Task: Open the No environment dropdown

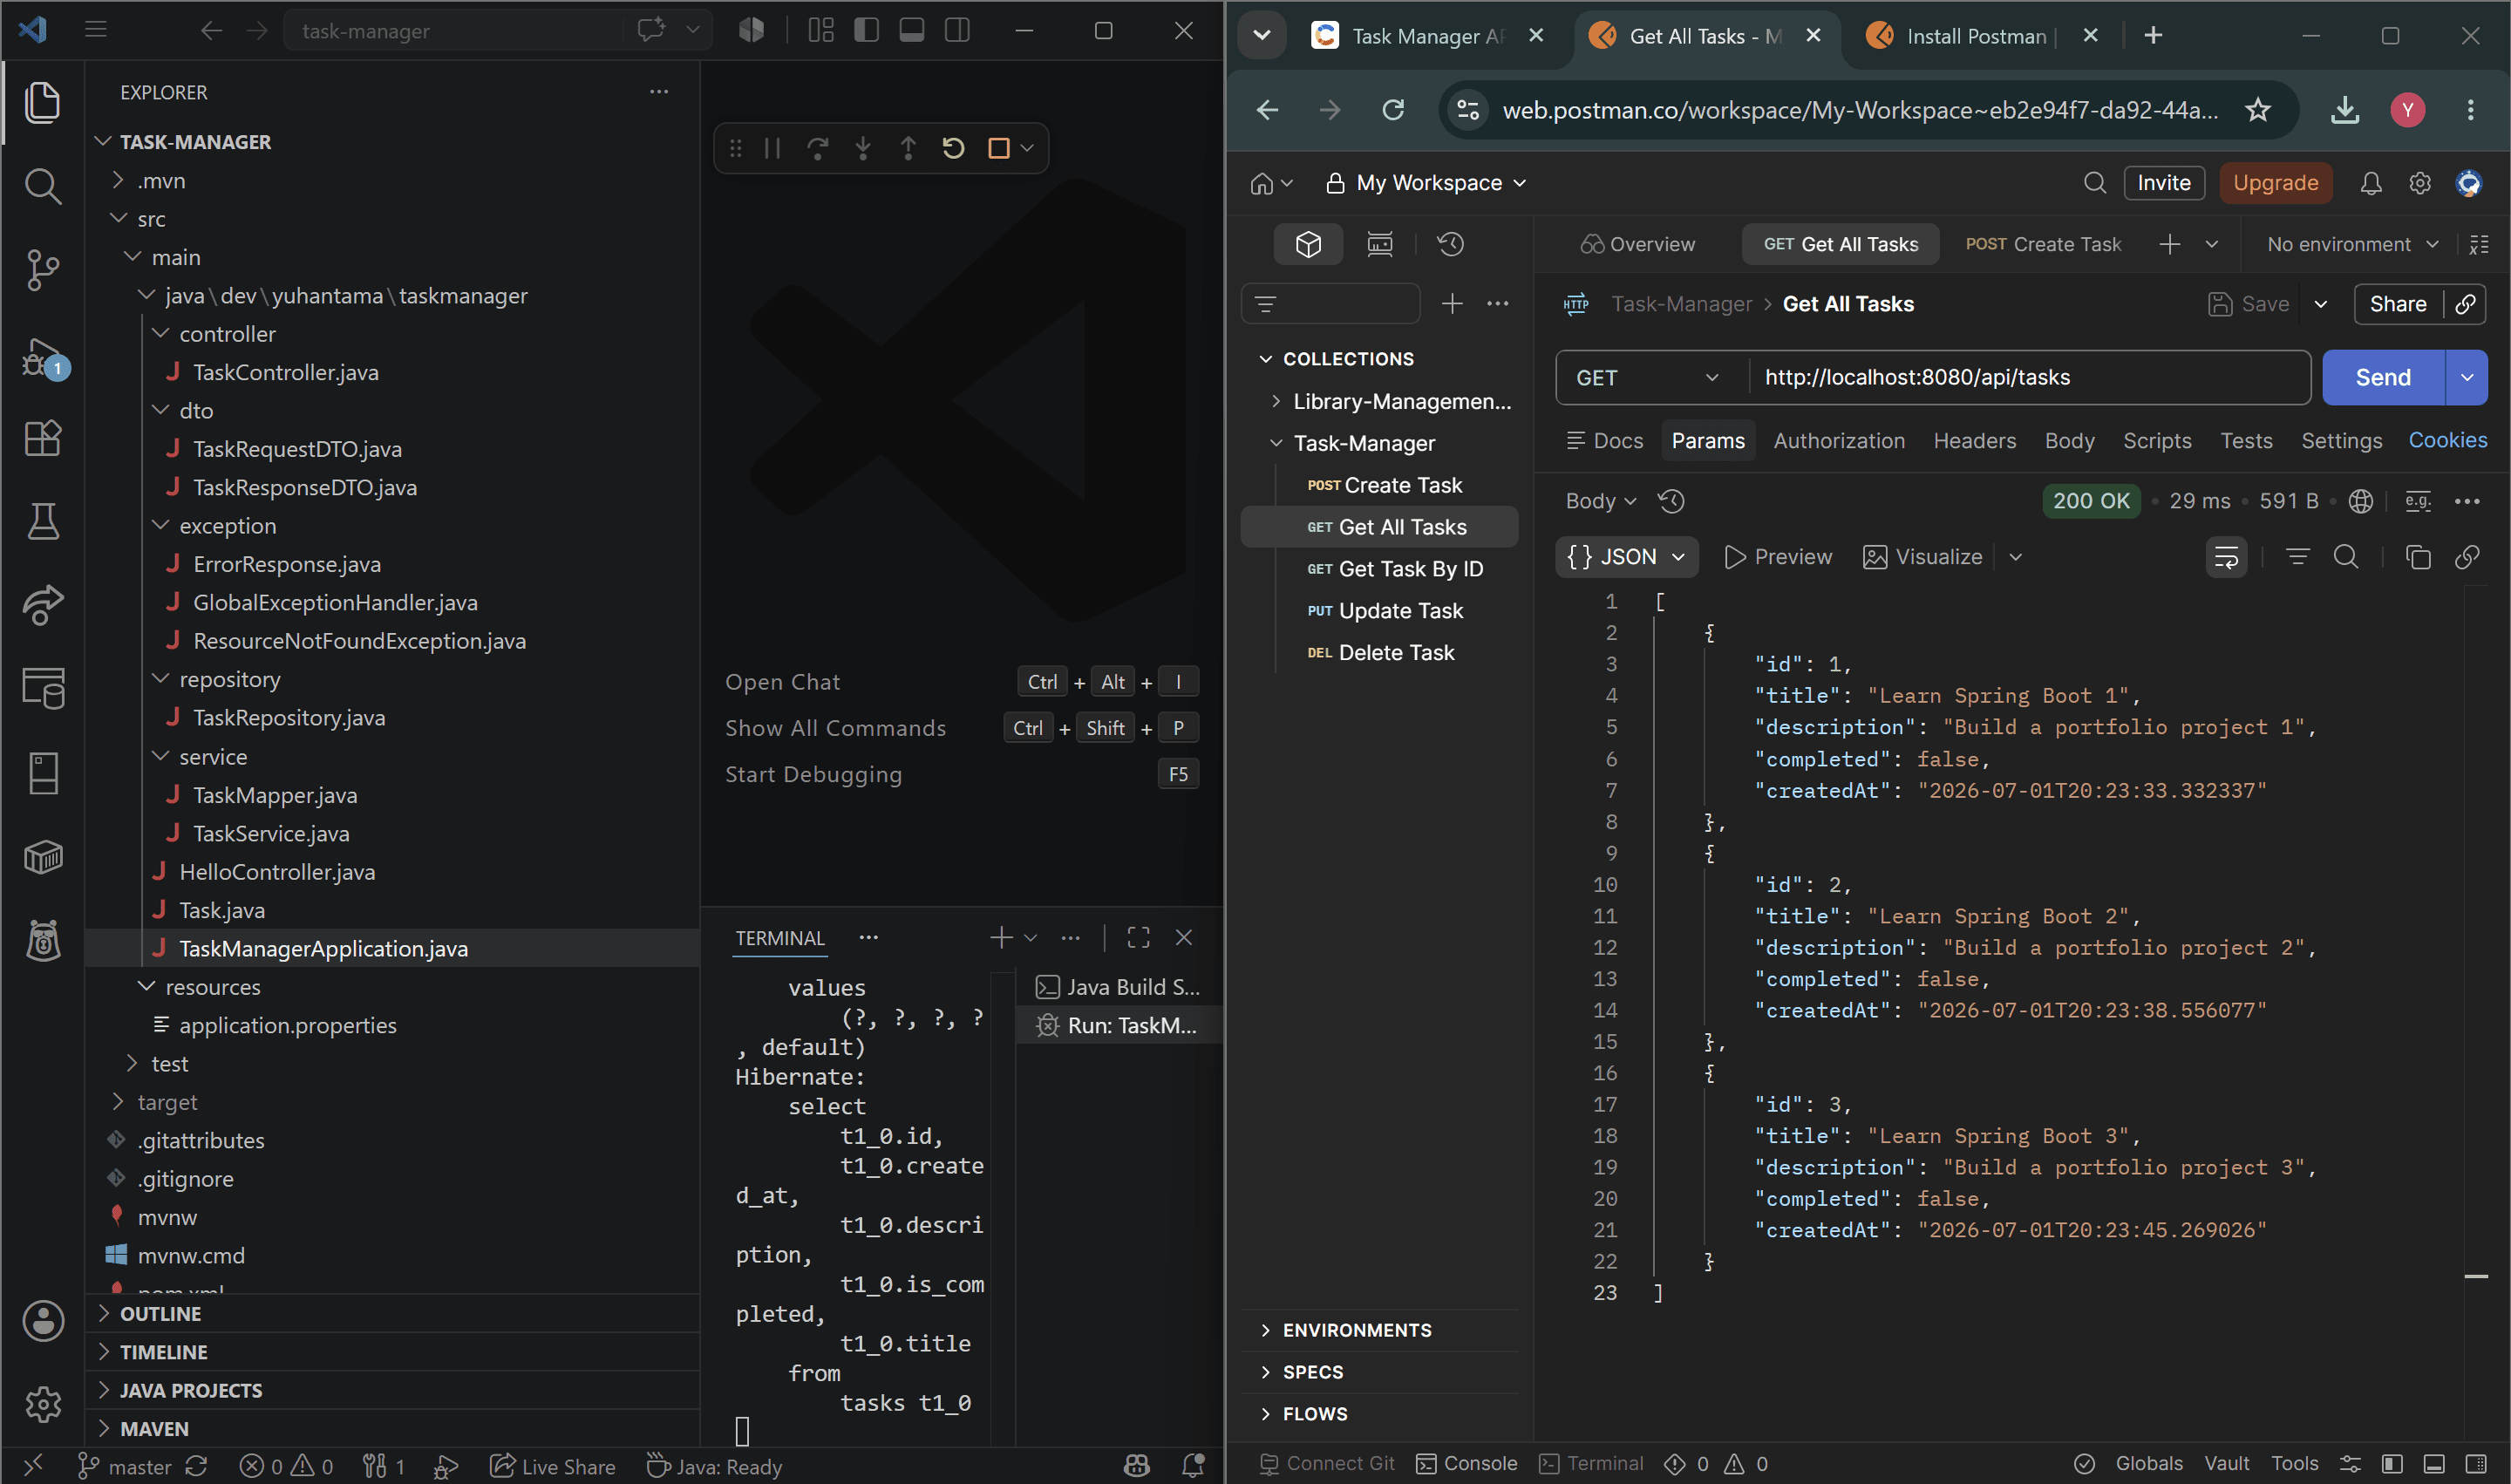Action: click(2352, 244)
